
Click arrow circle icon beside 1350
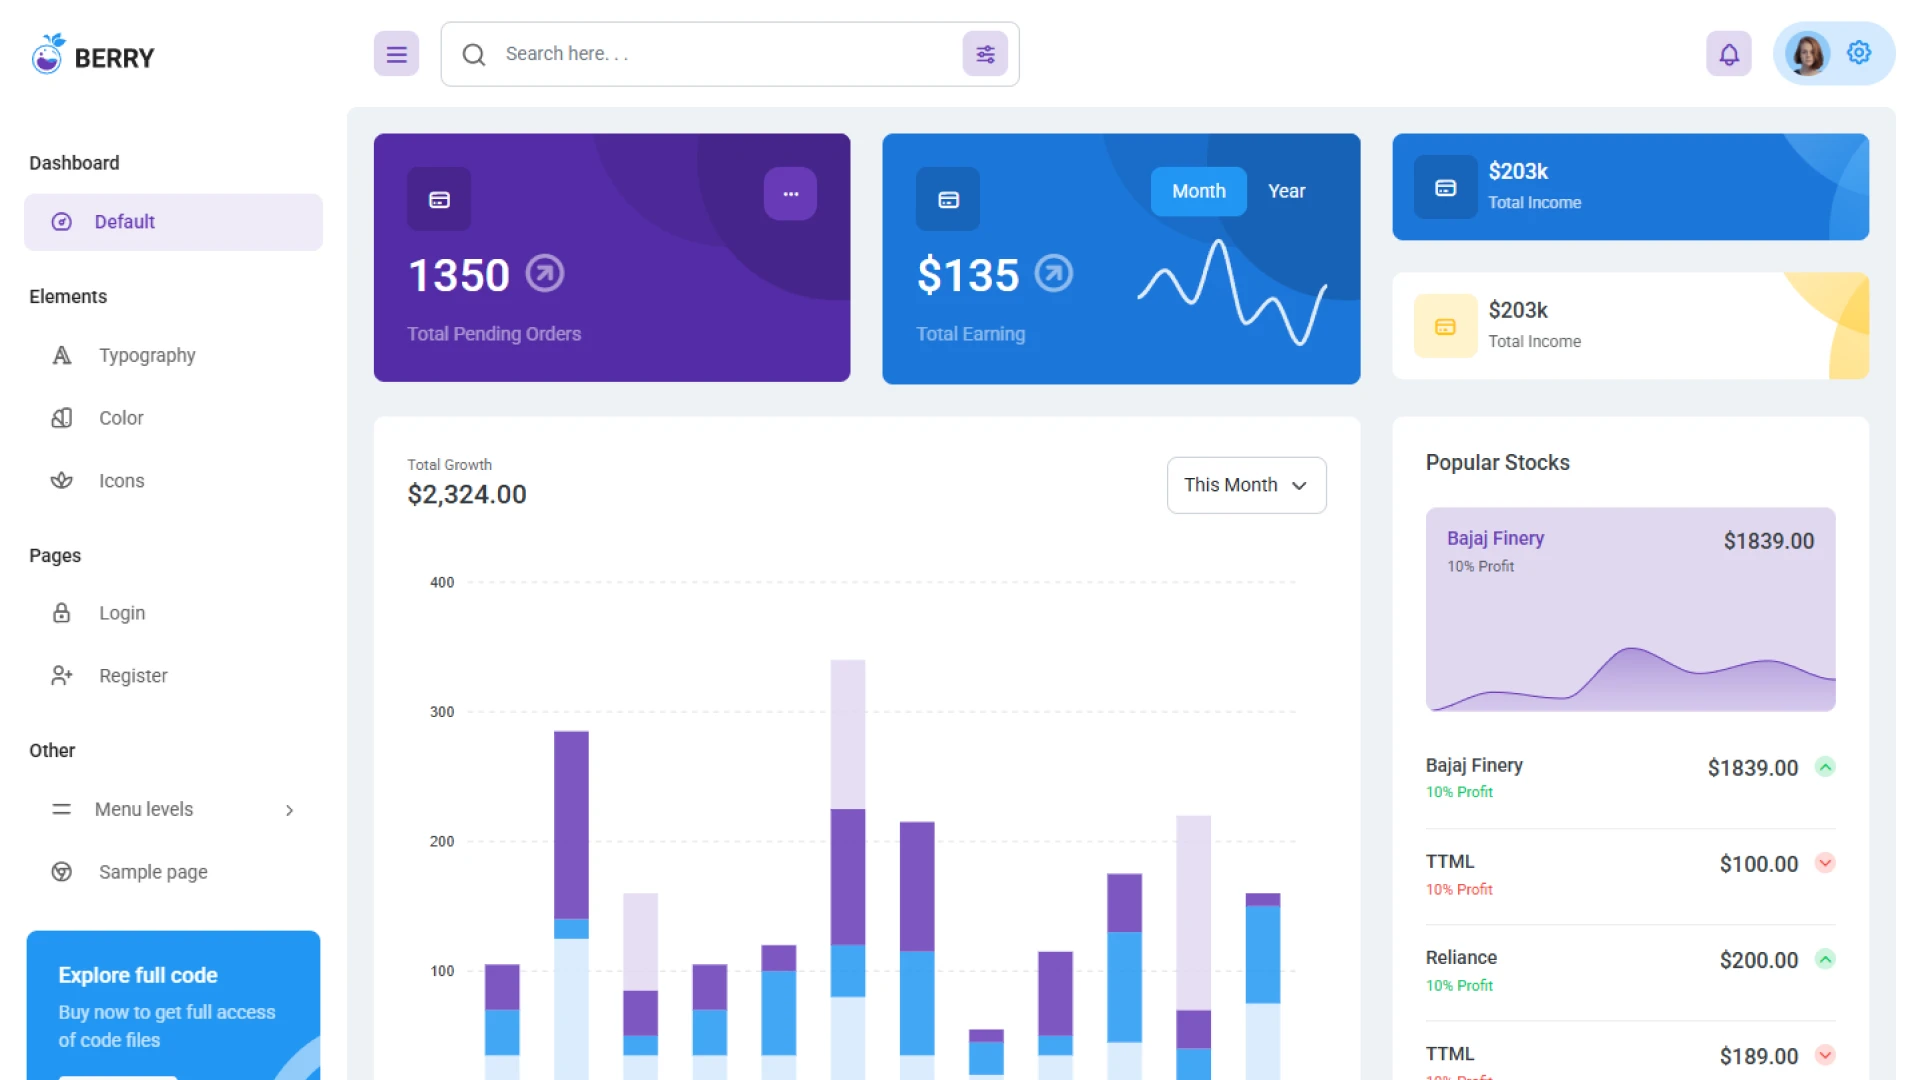click(545, 273)
